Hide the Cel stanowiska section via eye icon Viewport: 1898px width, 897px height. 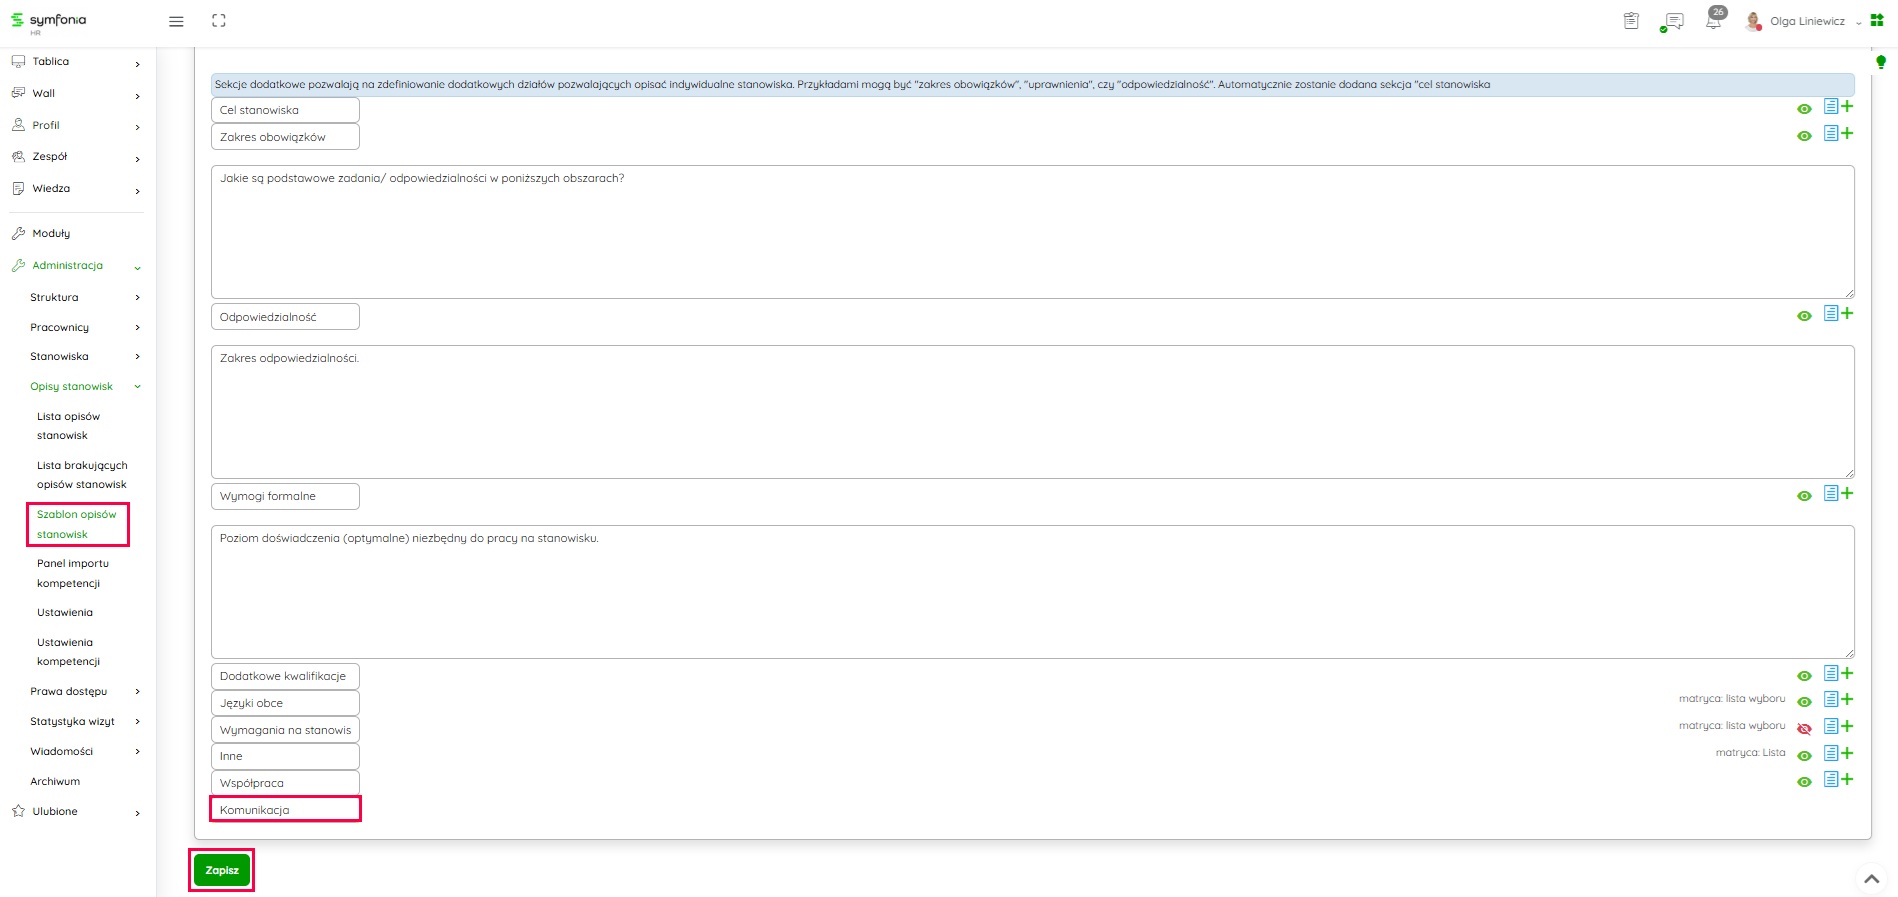pos(1804,109)
